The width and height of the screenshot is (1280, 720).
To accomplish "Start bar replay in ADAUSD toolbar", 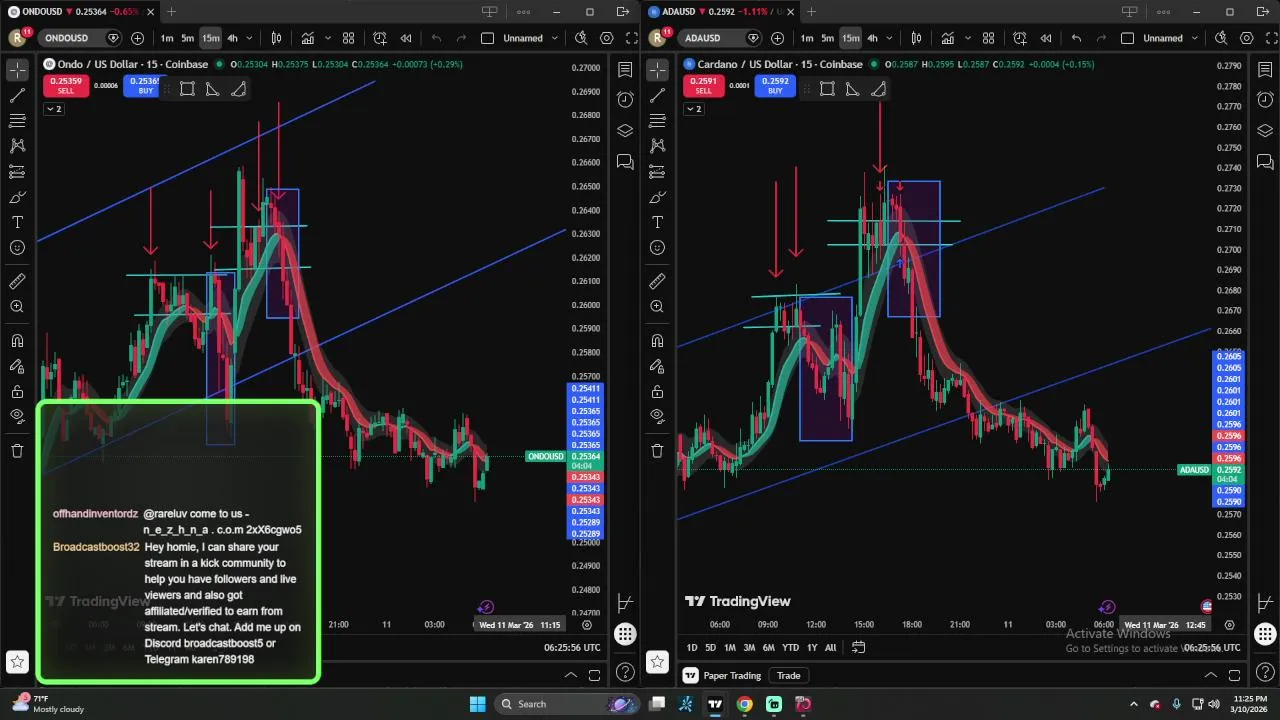I will coord(1045,38).
